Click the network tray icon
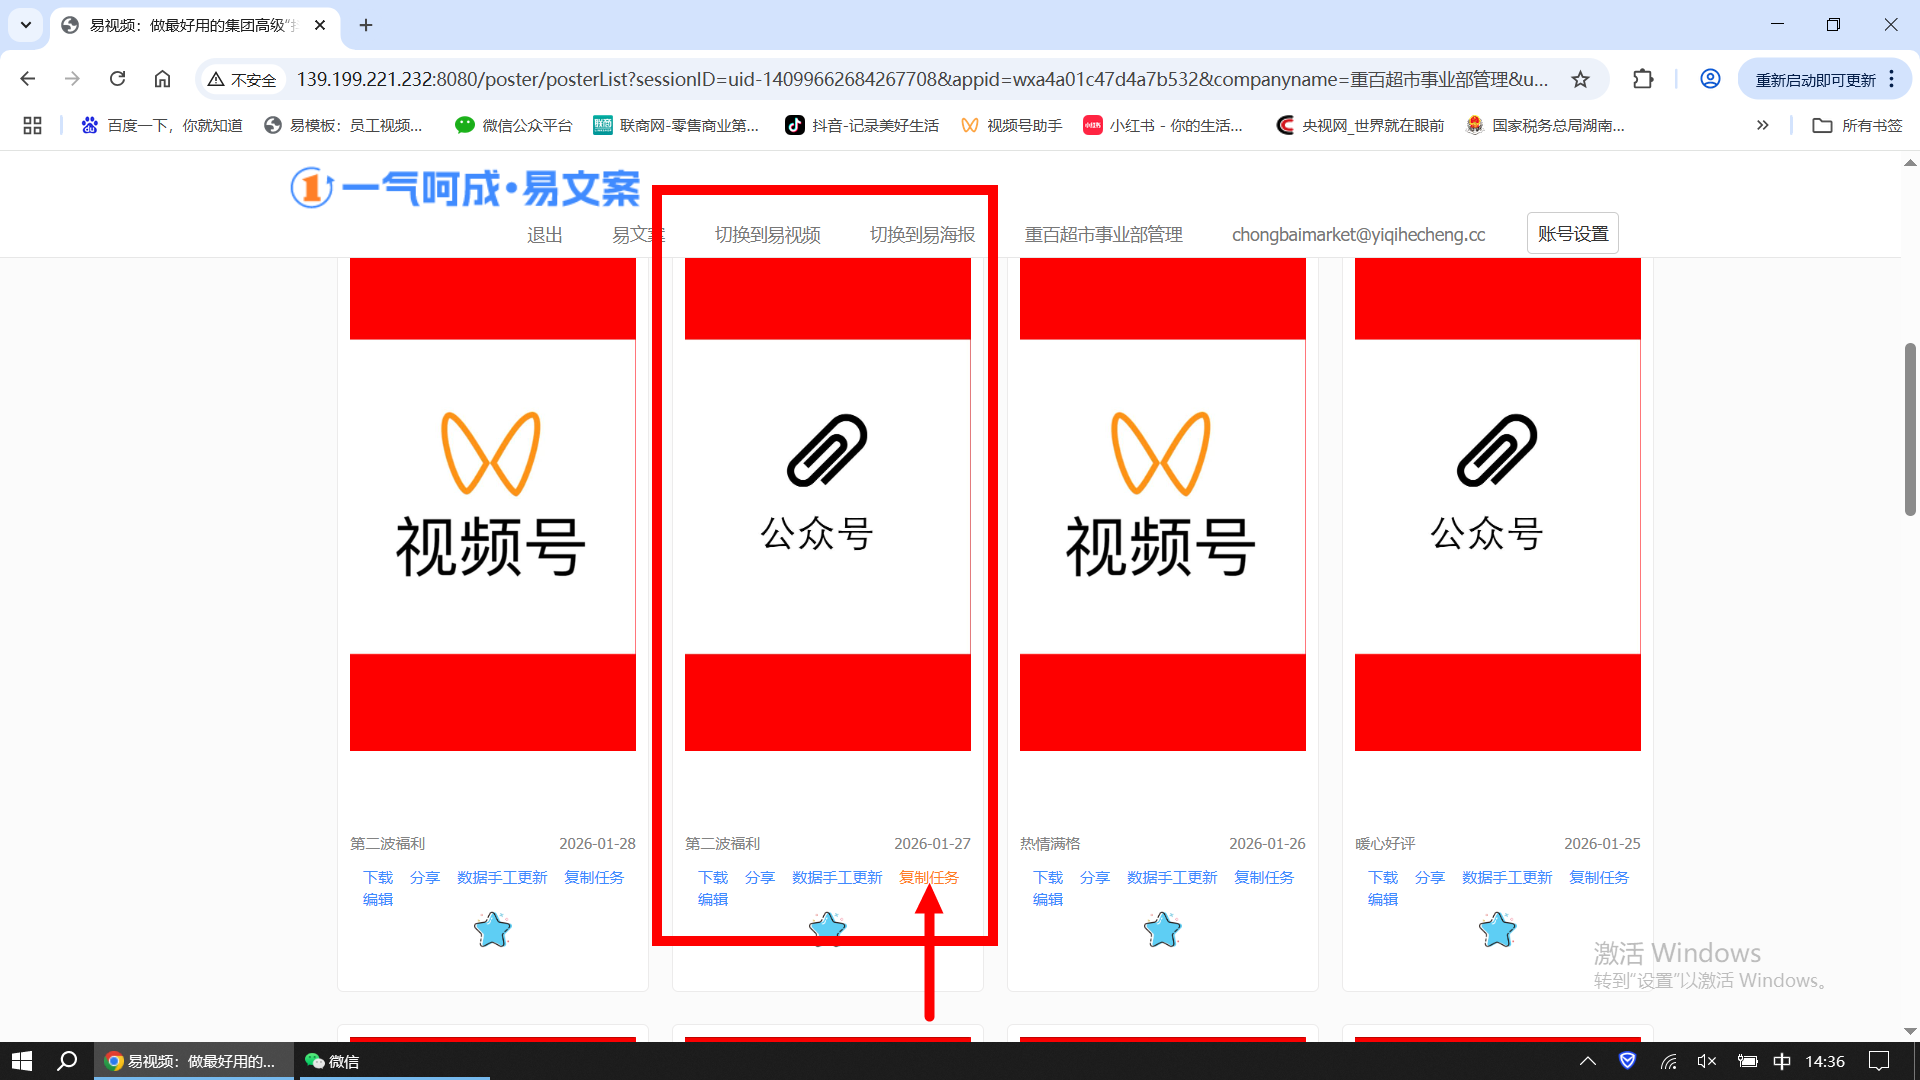This screenshot has width=1920, height=1080. pos(1668,1061)
